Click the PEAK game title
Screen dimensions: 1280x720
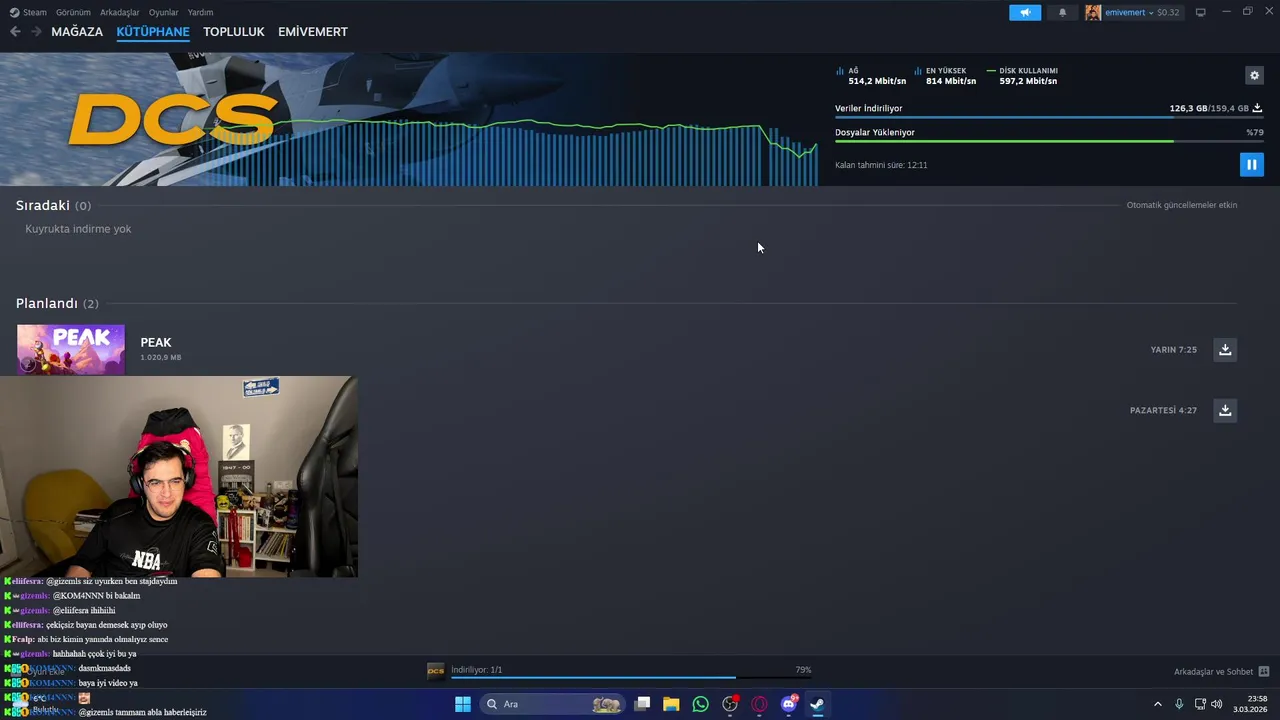(156, 342)
